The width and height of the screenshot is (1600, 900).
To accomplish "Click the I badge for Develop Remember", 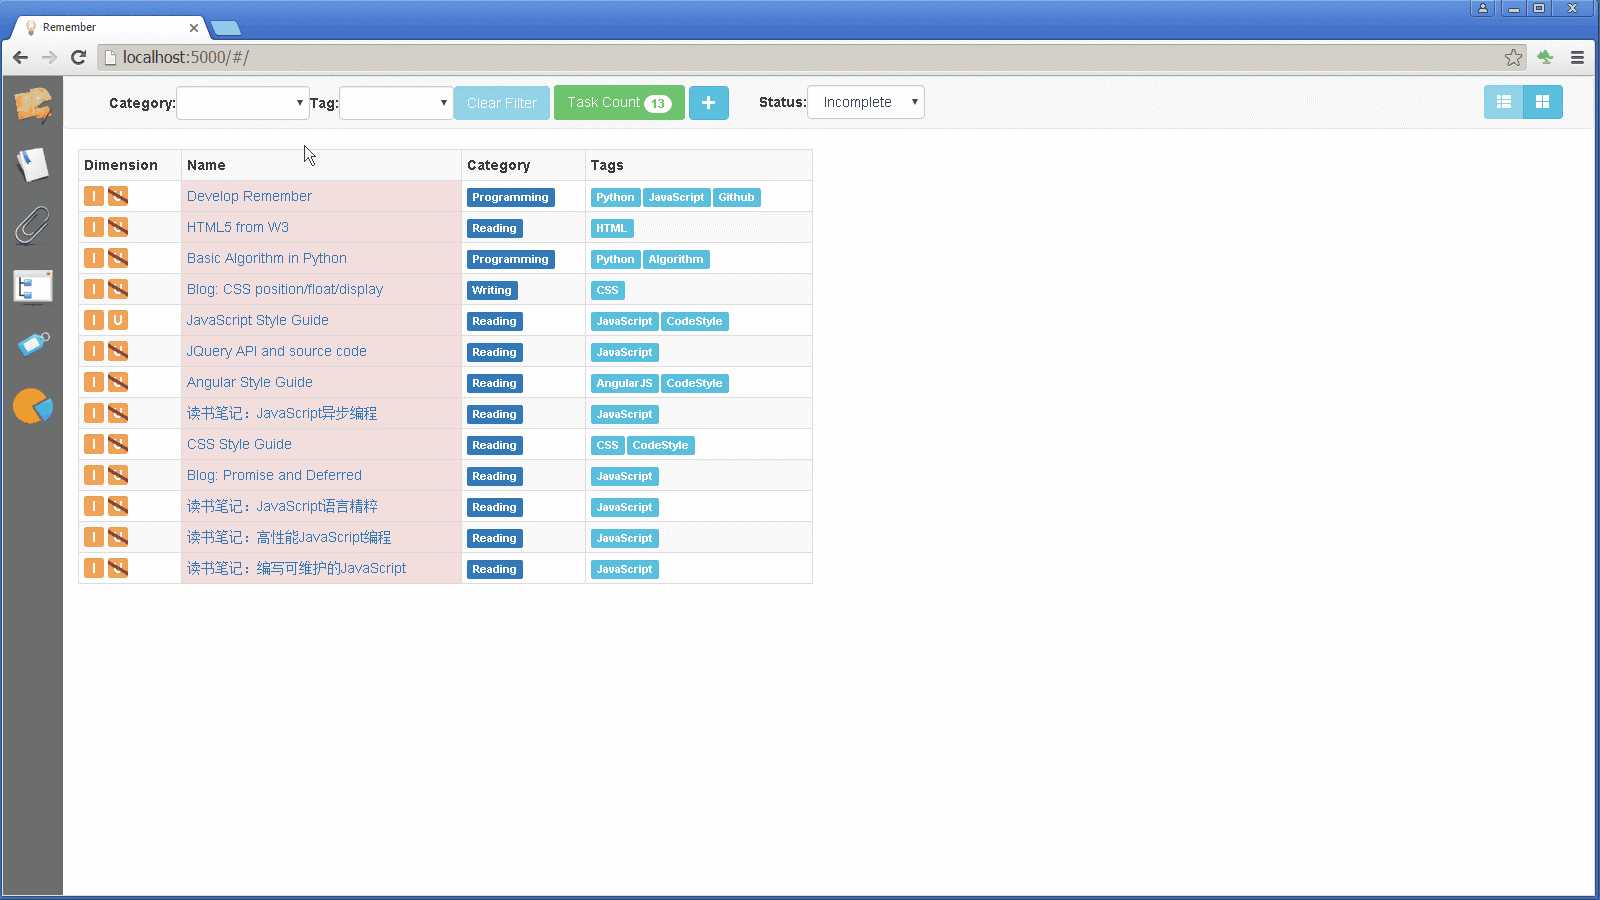I will pyautogui.click(x=94, y=196).
